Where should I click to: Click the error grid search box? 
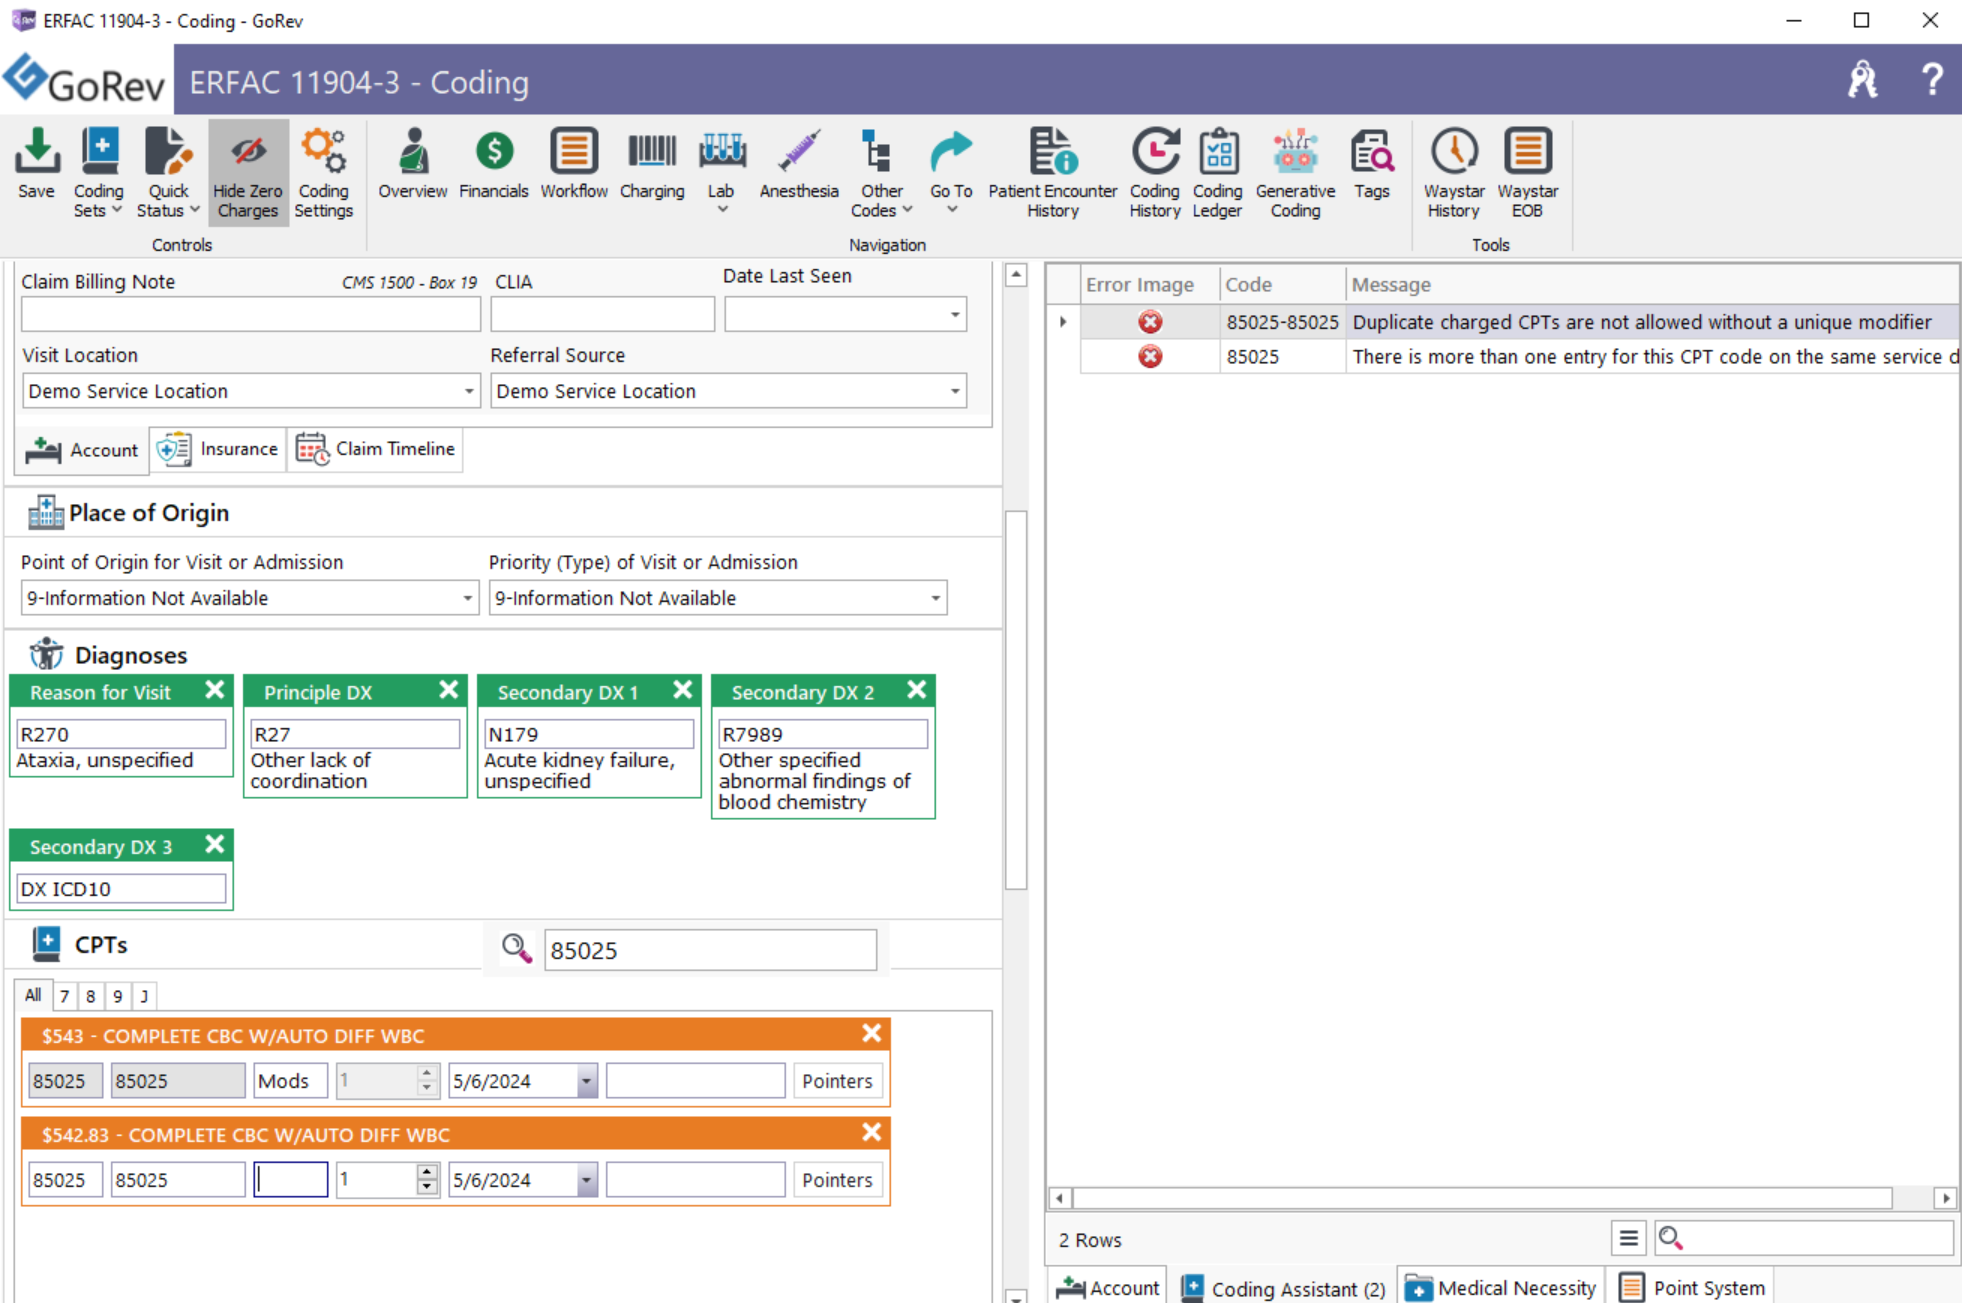(x=1804, y=1238)
